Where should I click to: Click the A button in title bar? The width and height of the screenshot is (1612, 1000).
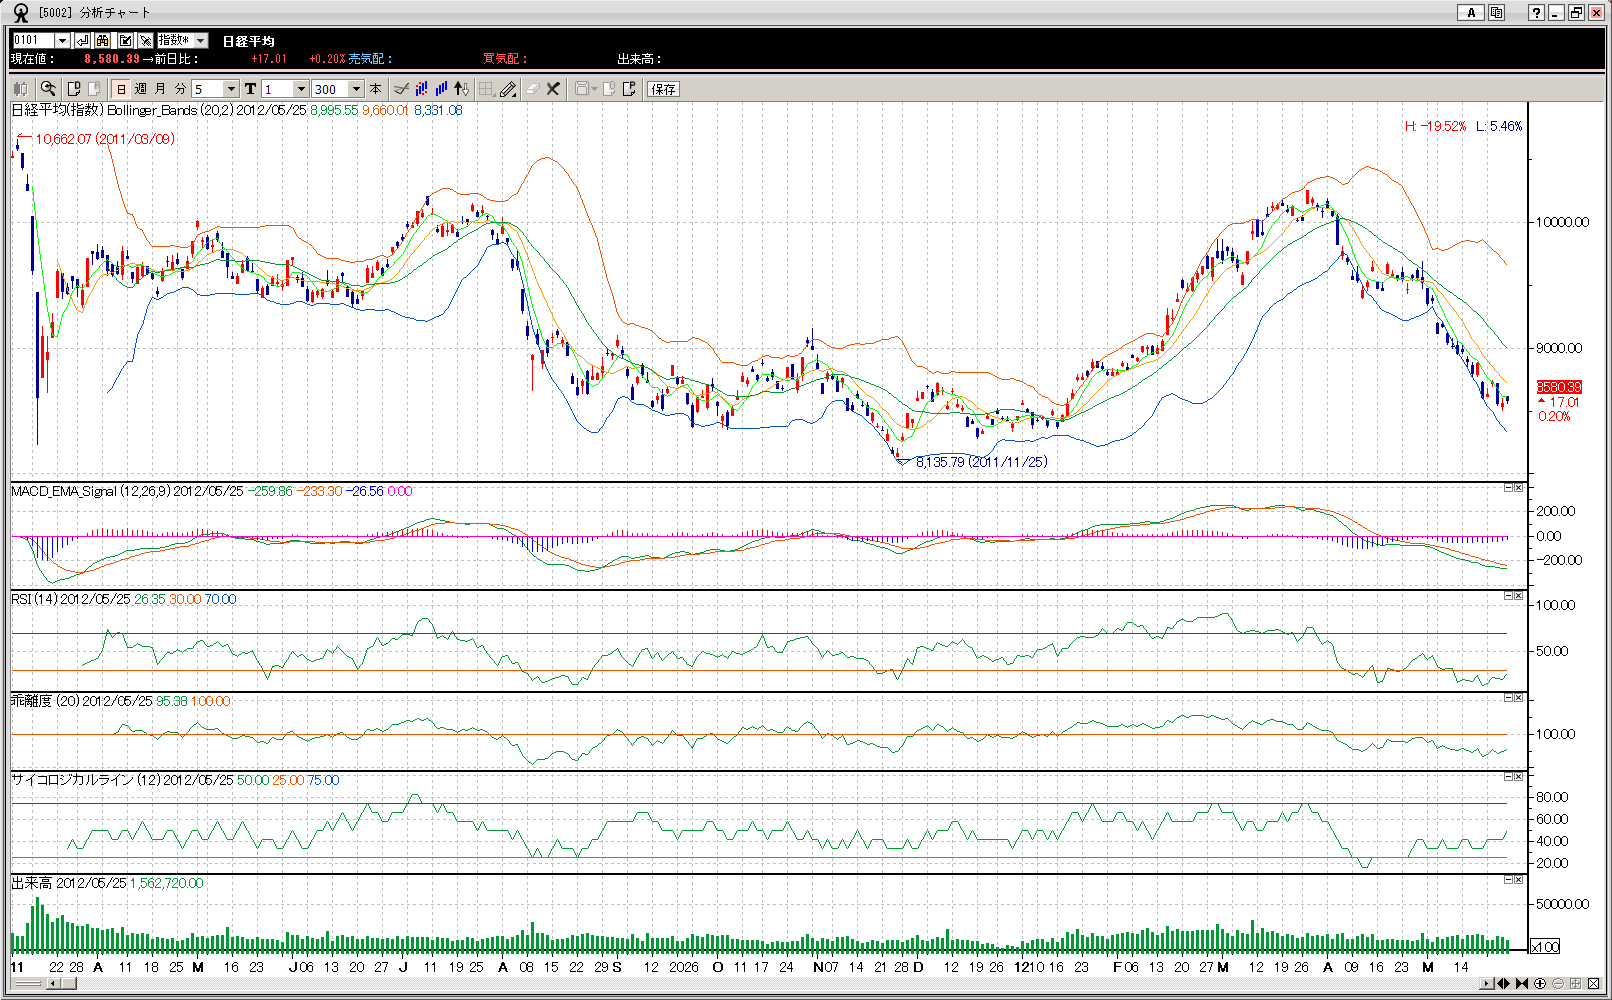[1470, 13]
